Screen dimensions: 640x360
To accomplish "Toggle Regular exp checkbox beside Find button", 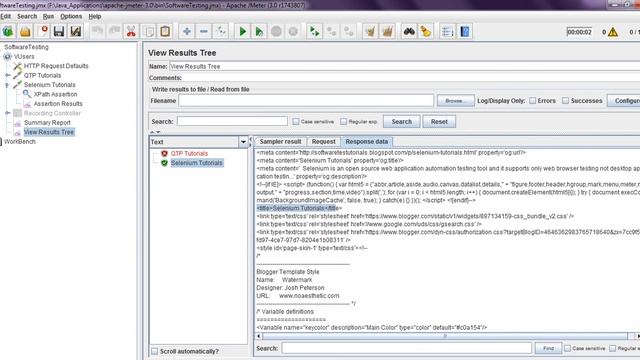I will tap(613, 348).
